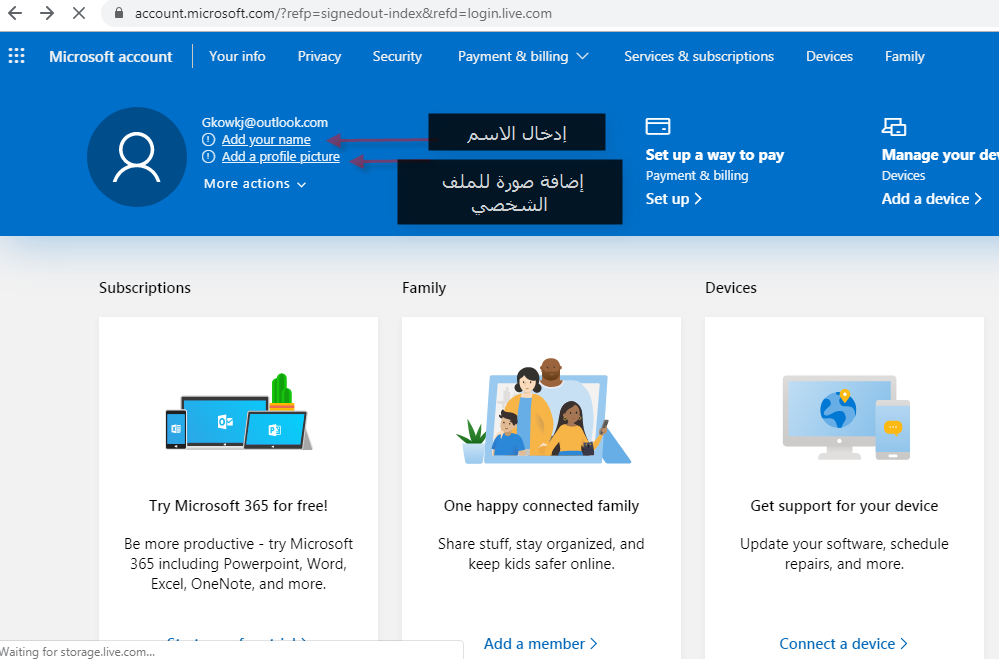Click Try Microsoft 365 for free! heading
999x659 pixels.
click(238, 506)
